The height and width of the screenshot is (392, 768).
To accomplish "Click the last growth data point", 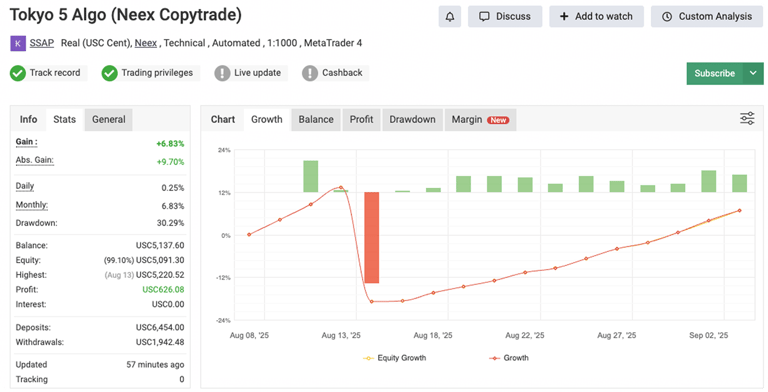I will tap(740, 211).
